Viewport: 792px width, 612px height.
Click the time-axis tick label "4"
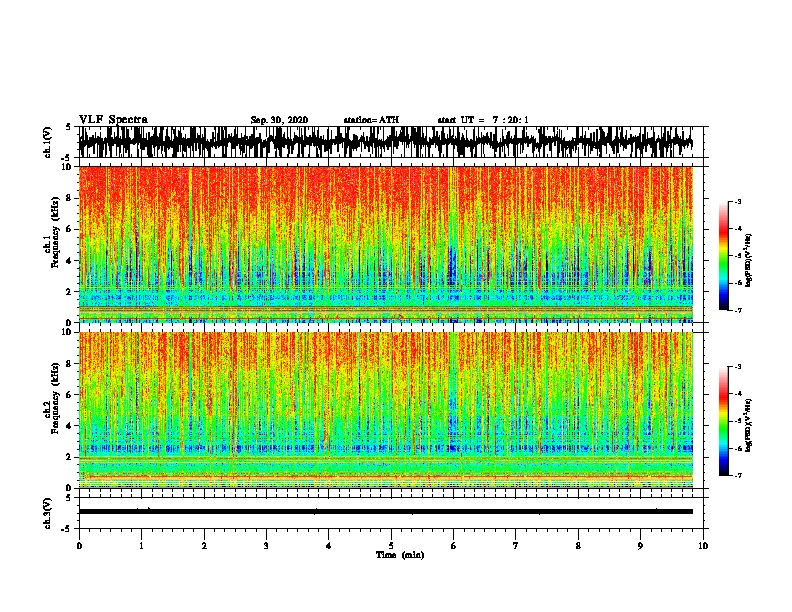pos(329,546)
